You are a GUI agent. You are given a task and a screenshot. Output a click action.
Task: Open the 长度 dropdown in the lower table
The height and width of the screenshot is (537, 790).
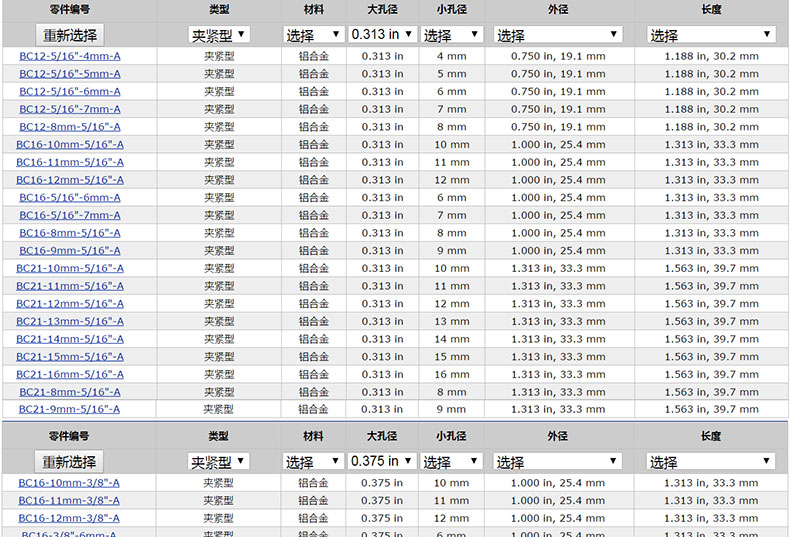(711, 462)
